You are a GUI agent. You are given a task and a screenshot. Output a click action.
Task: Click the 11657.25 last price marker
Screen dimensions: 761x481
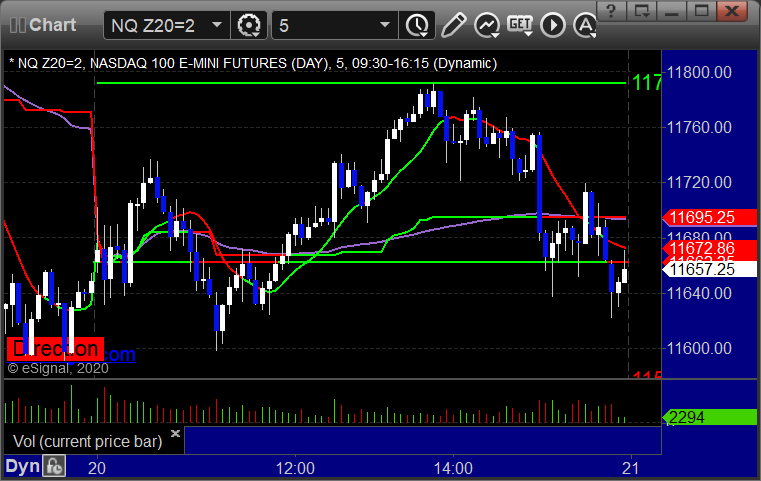click(710, 269)
